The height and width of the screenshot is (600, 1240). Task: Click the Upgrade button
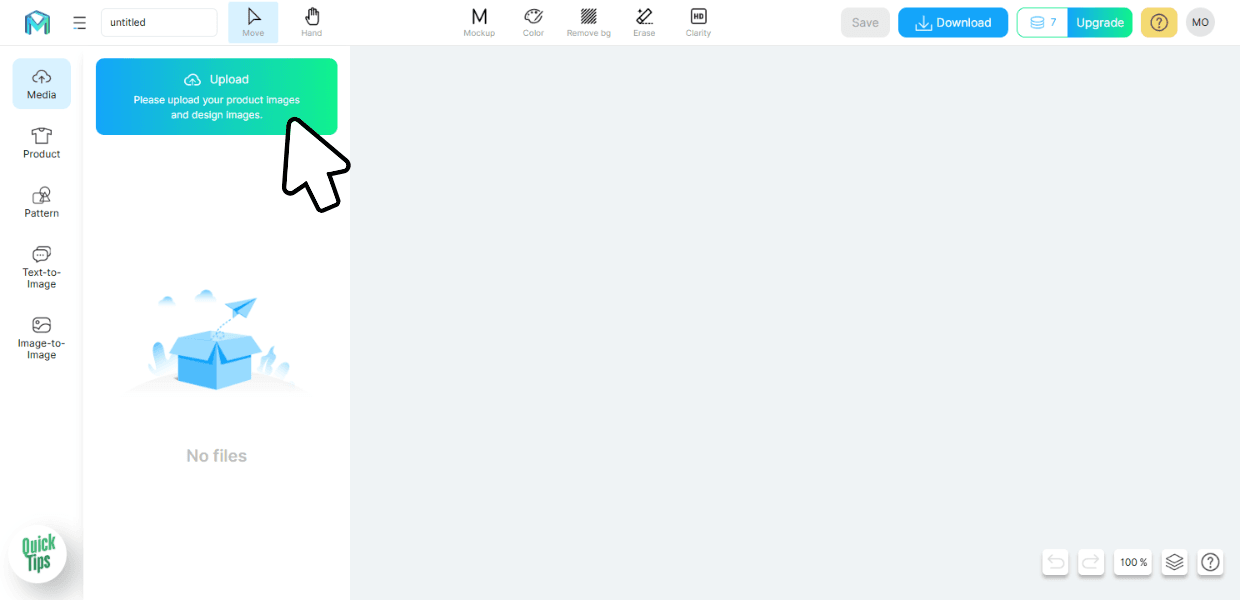1100,23
